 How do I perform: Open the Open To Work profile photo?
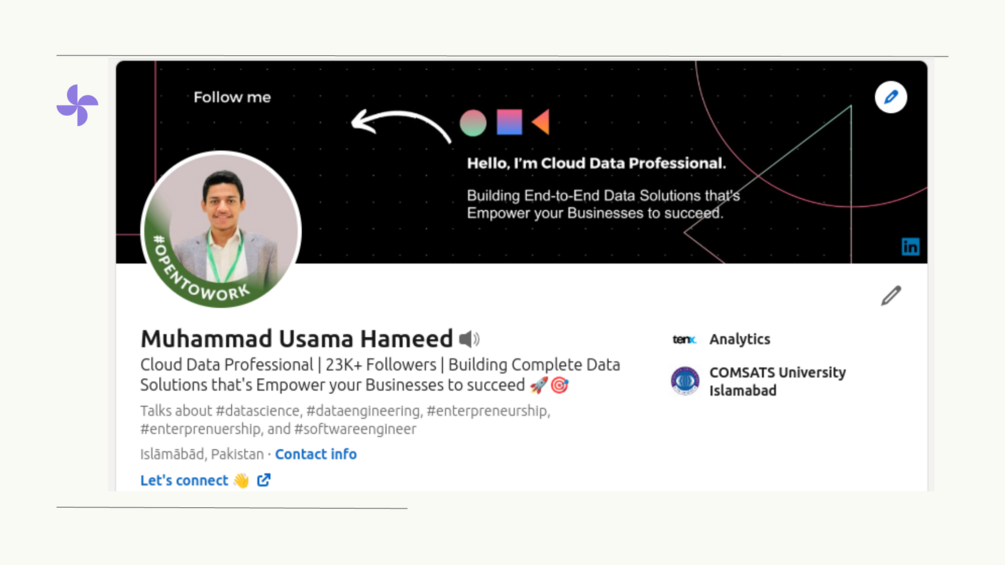(x=221, y=230)
